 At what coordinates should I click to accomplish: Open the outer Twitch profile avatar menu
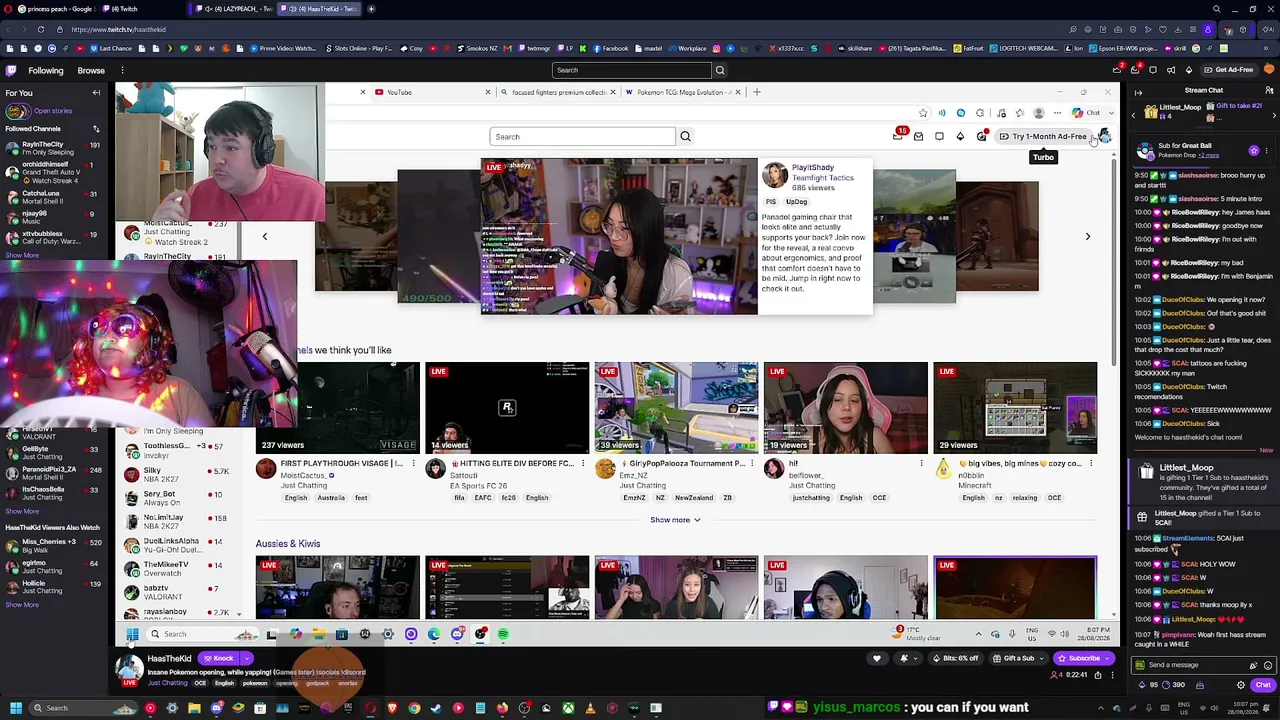[1267, 70]
